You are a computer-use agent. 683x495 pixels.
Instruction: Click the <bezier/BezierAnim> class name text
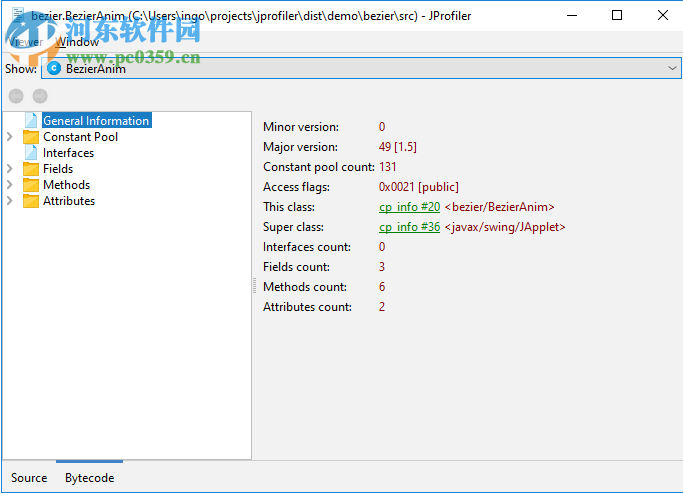[499, 207]
